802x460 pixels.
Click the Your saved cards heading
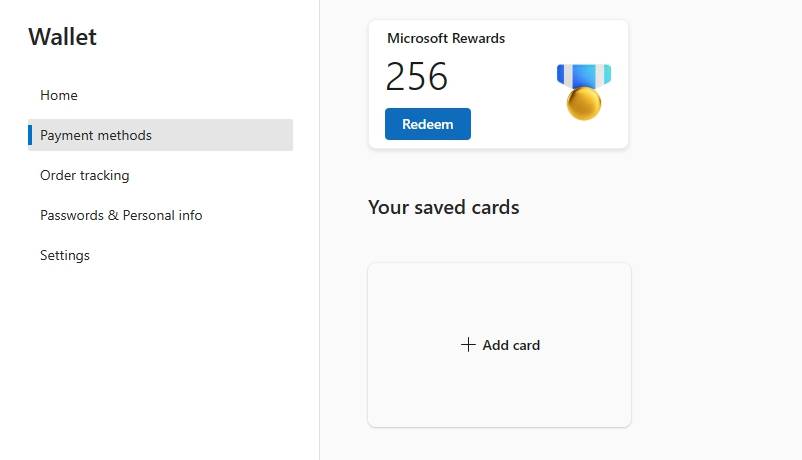pos(444,208)
